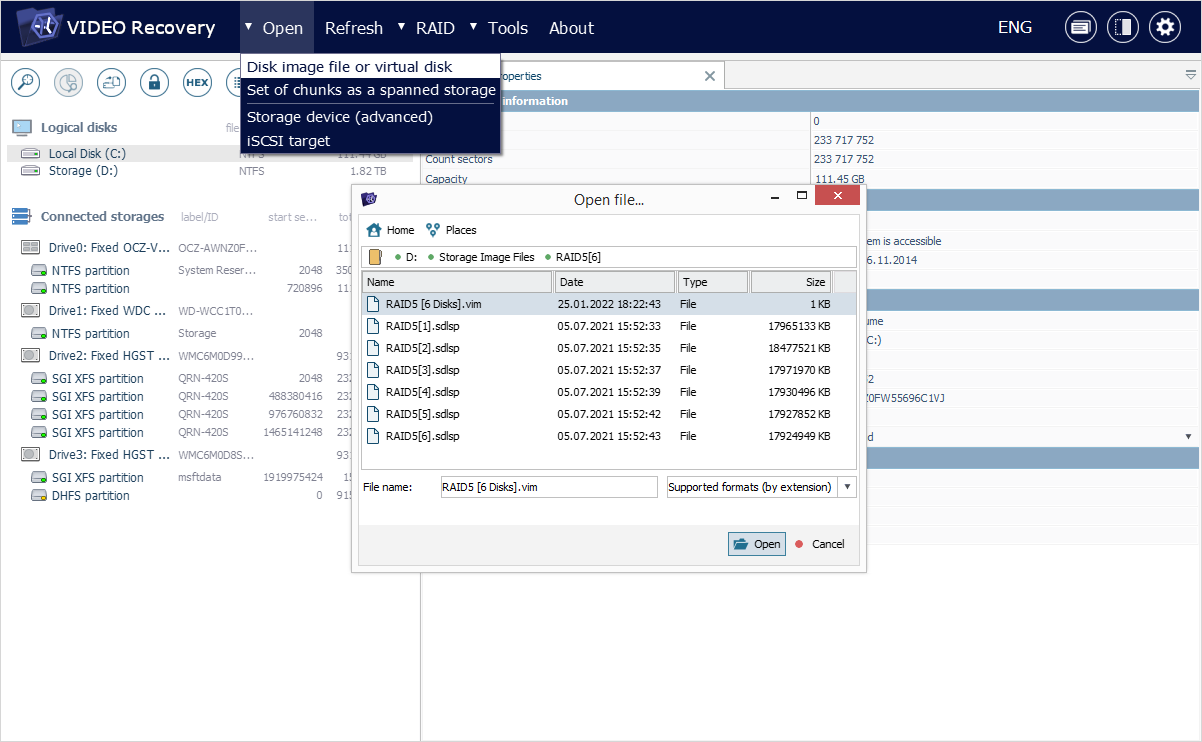Viewport: 1202px width, 742px height.
Task: Click the Drive0 OCZ disk icon
Action: click(31, 247)
